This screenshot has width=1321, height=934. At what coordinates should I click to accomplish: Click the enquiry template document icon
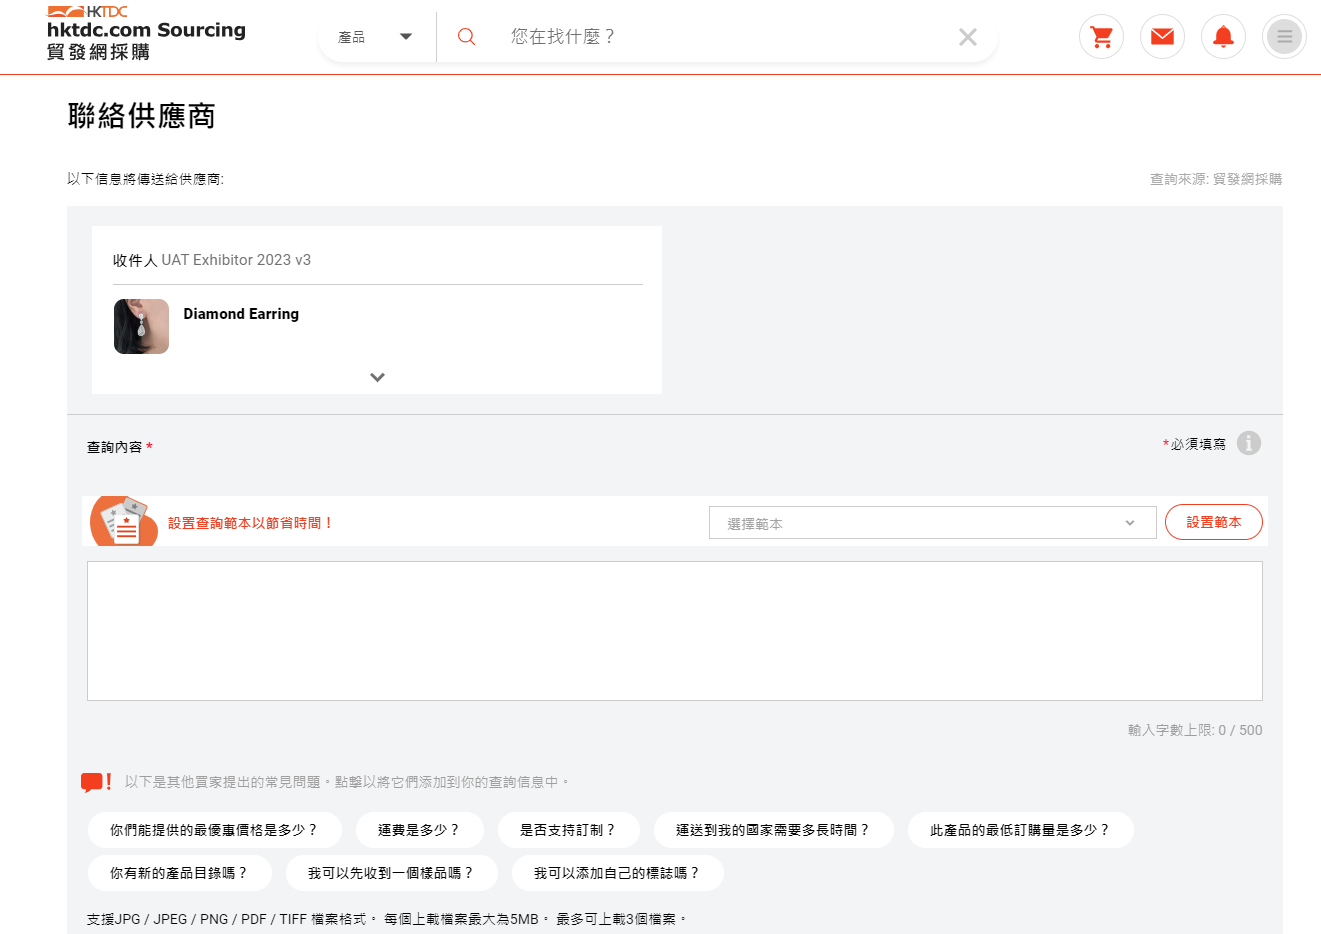[124, 521]
